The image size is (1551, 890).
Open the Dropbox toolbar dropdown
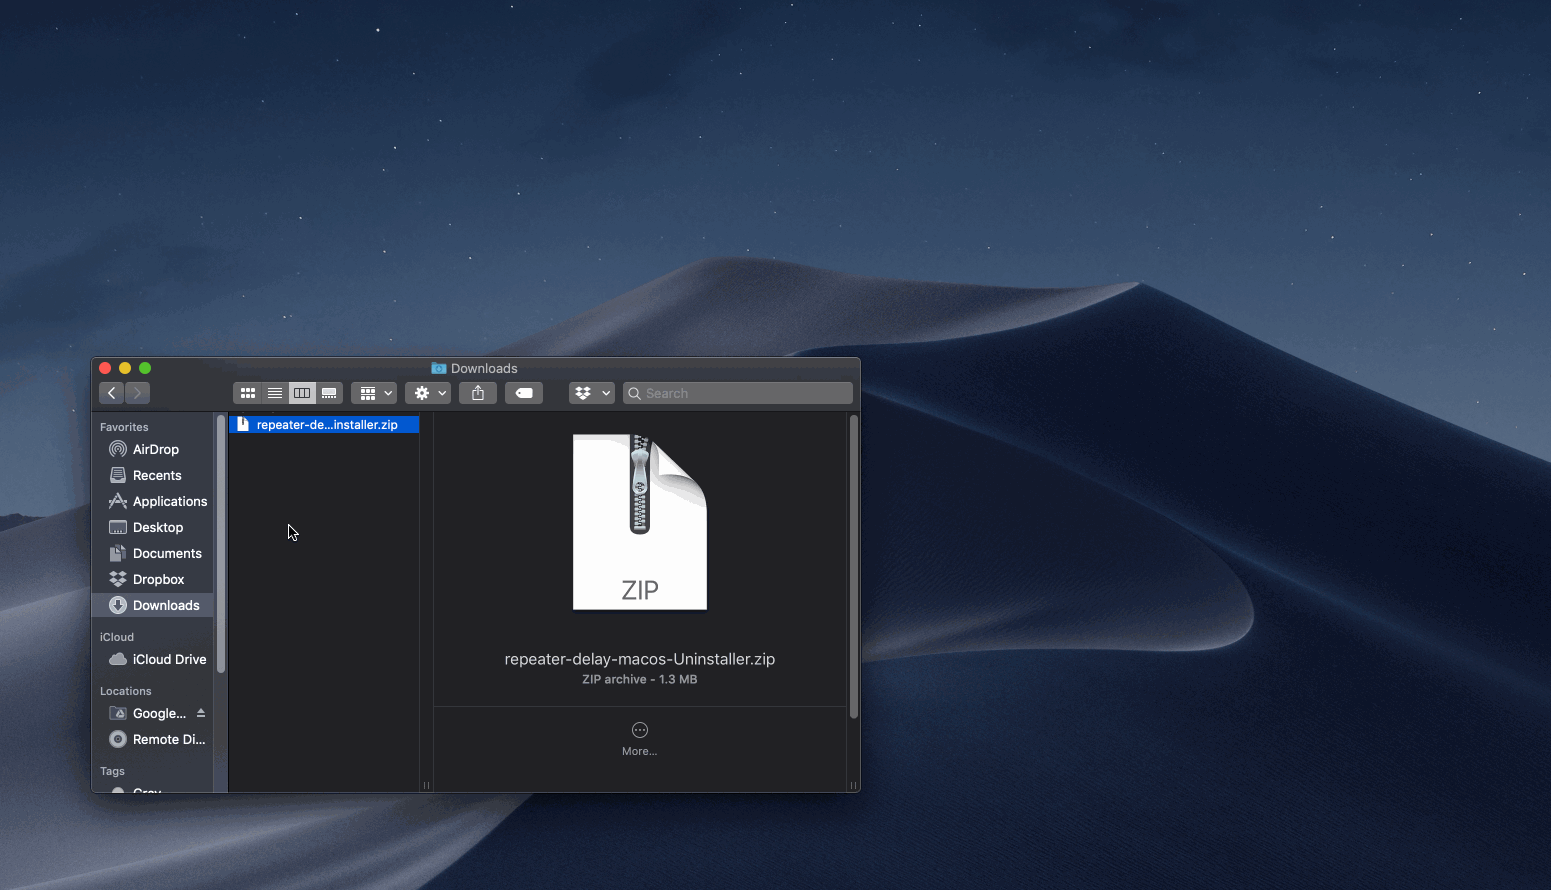pos(591,393)
